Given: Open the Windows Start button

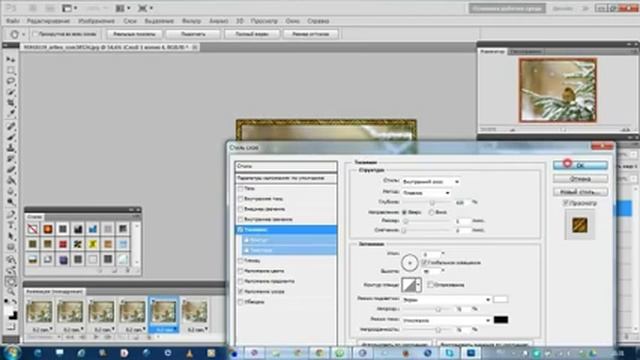Looking at the screenshot, I should tap(11, 353).
